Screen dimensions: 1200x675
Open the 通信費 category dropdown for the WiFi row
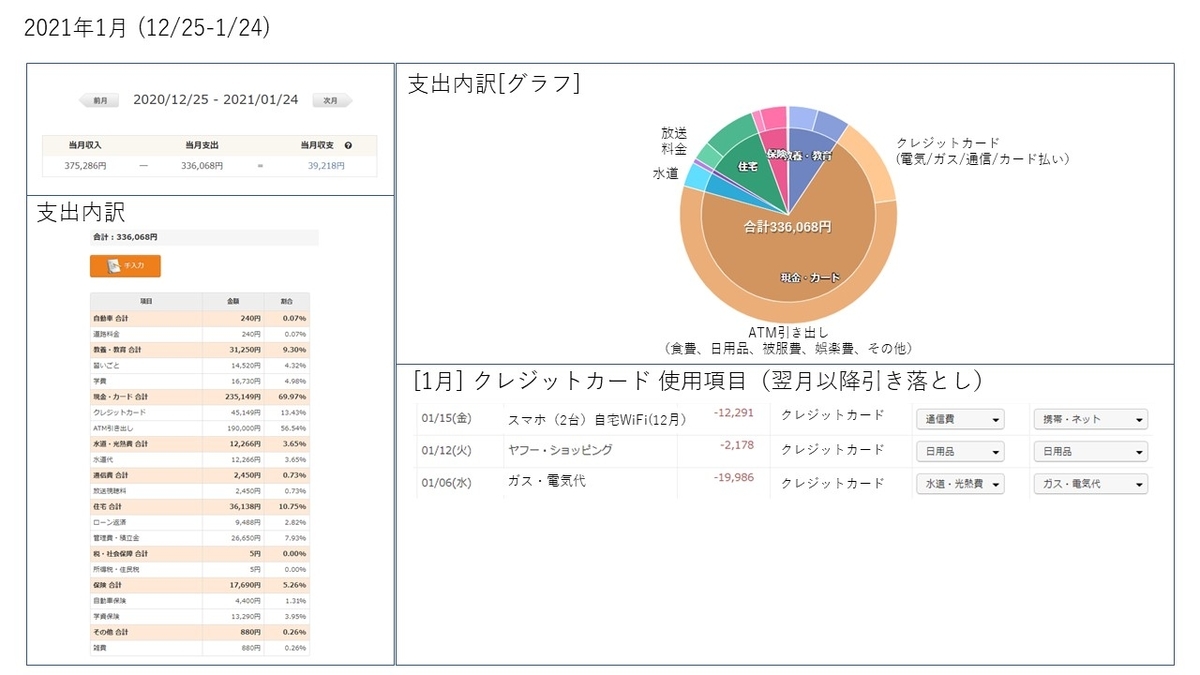[x=958, y=419]
